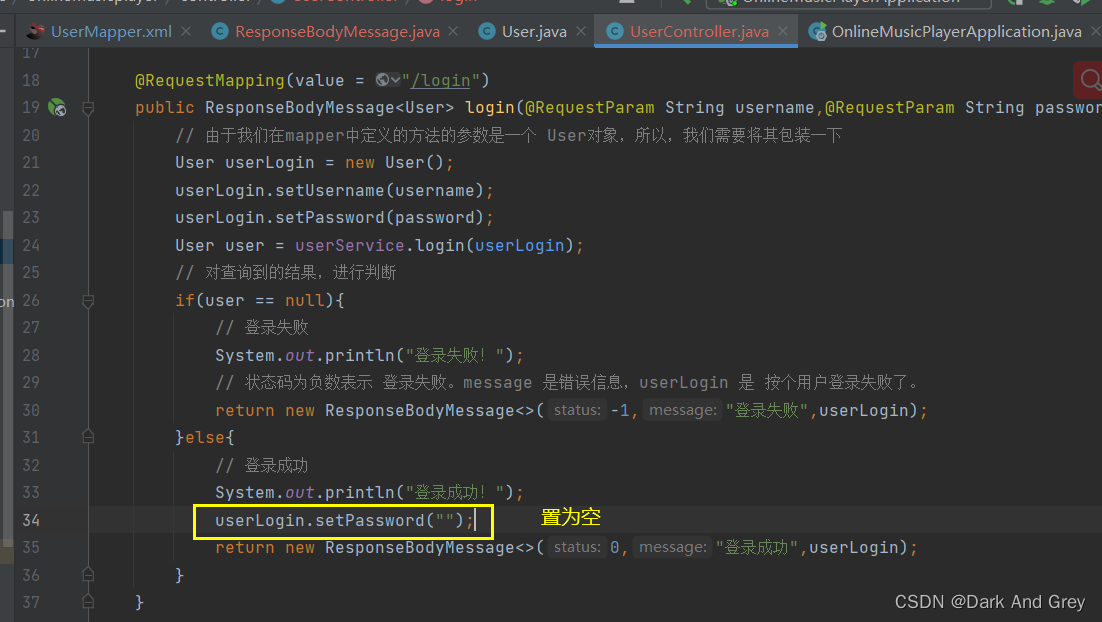This screenshot has height=622, width=1102.
Task: Select the UserController.java tab
Action: pyautogui.click(x=699, y=32)
